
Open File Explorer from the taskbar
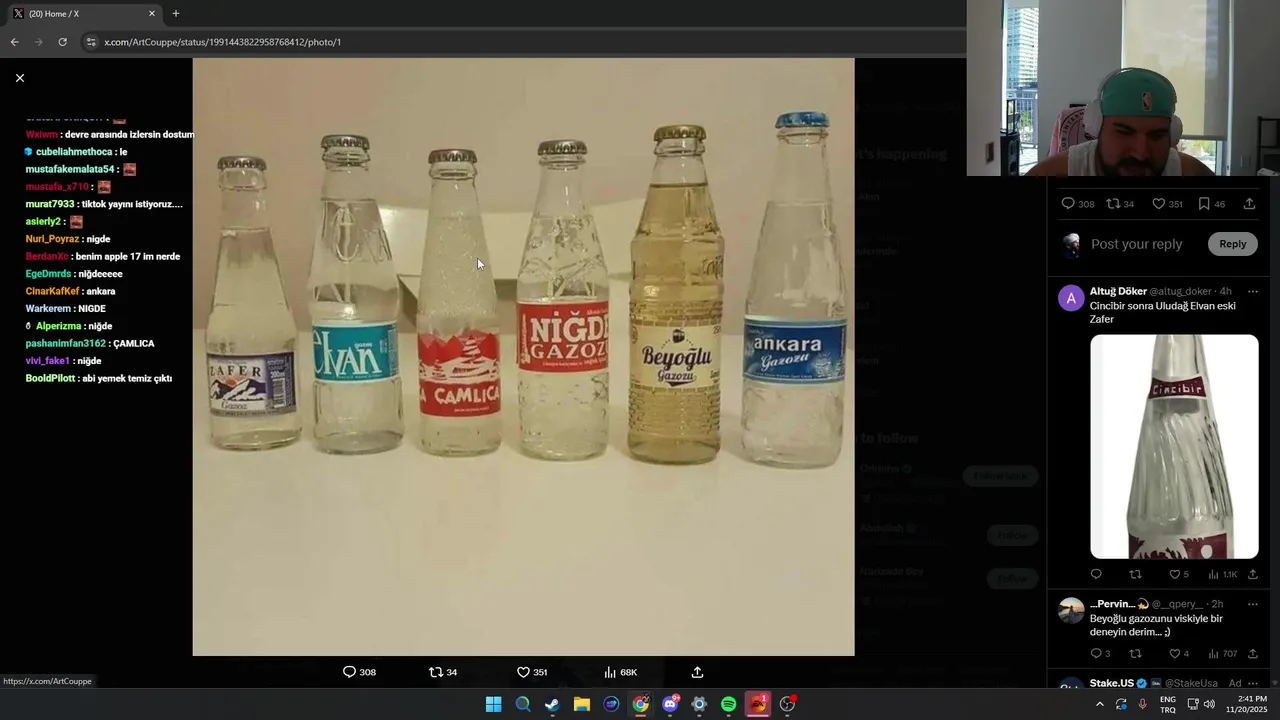(x=582, y=704)
